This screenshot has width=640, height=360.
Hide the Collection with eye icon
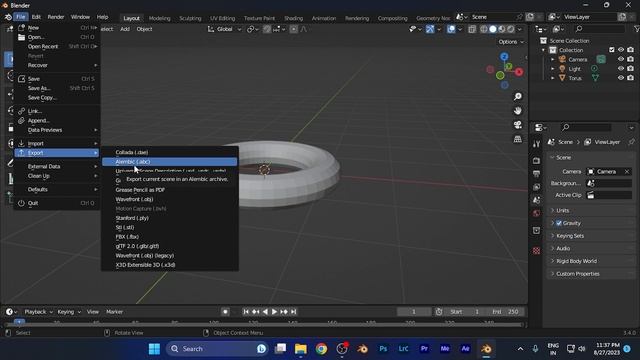pos(621,50)
